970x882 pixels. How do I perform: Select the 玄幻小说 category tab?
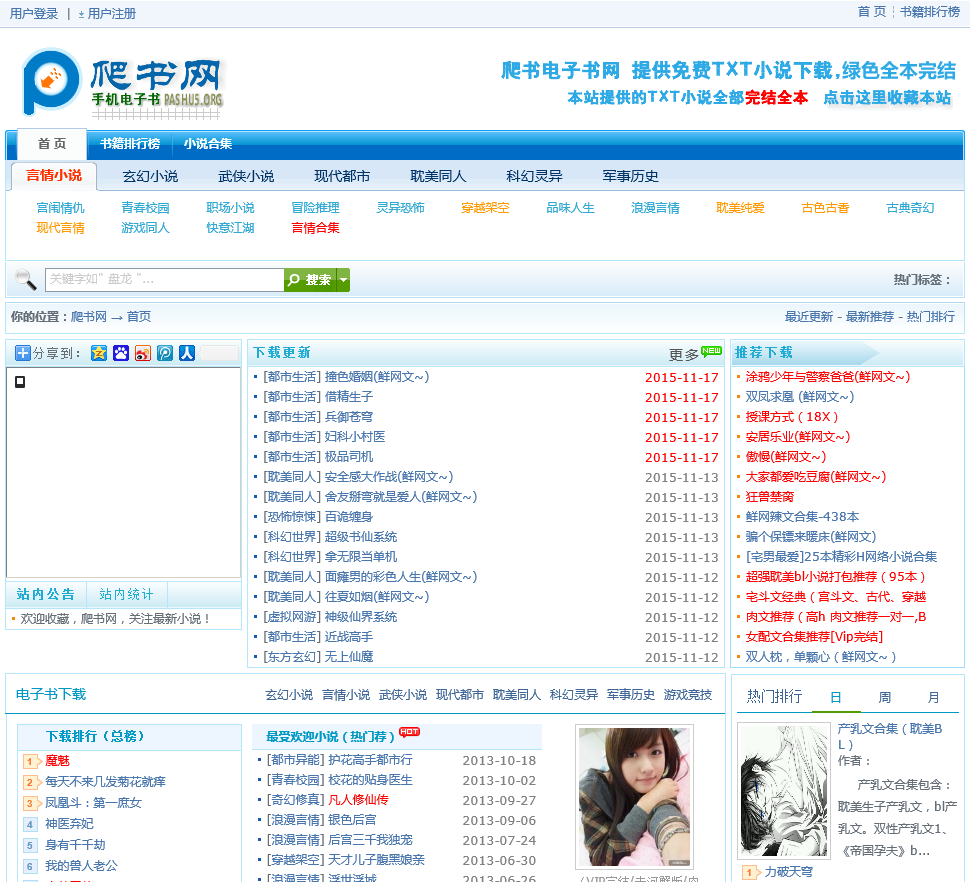tap(150, 176)
